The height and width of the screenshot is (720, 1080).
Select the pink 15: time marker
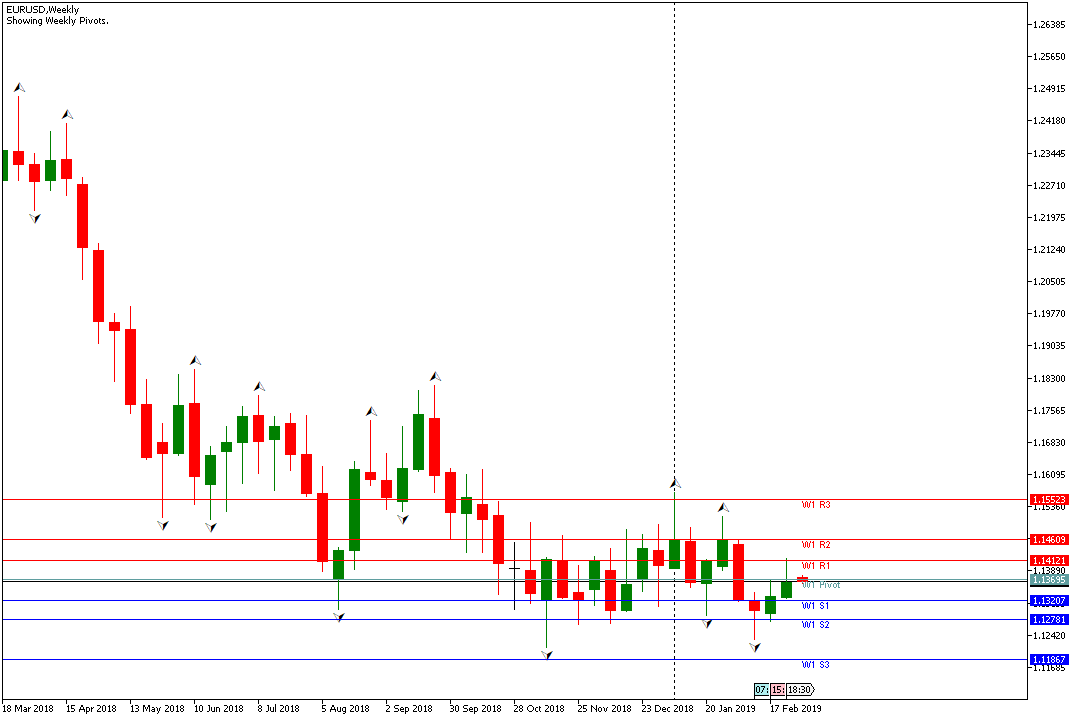click(x=778, y=690)
